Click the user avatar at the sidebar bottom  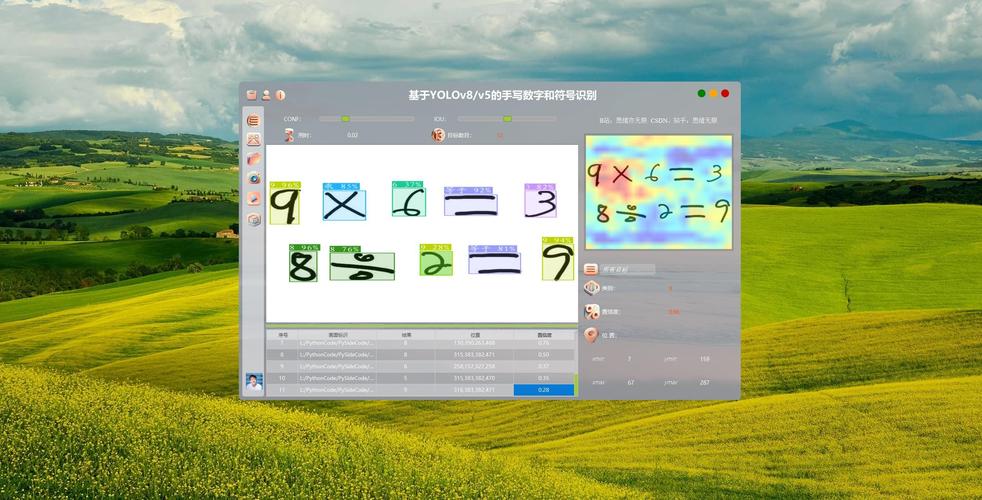254,383
